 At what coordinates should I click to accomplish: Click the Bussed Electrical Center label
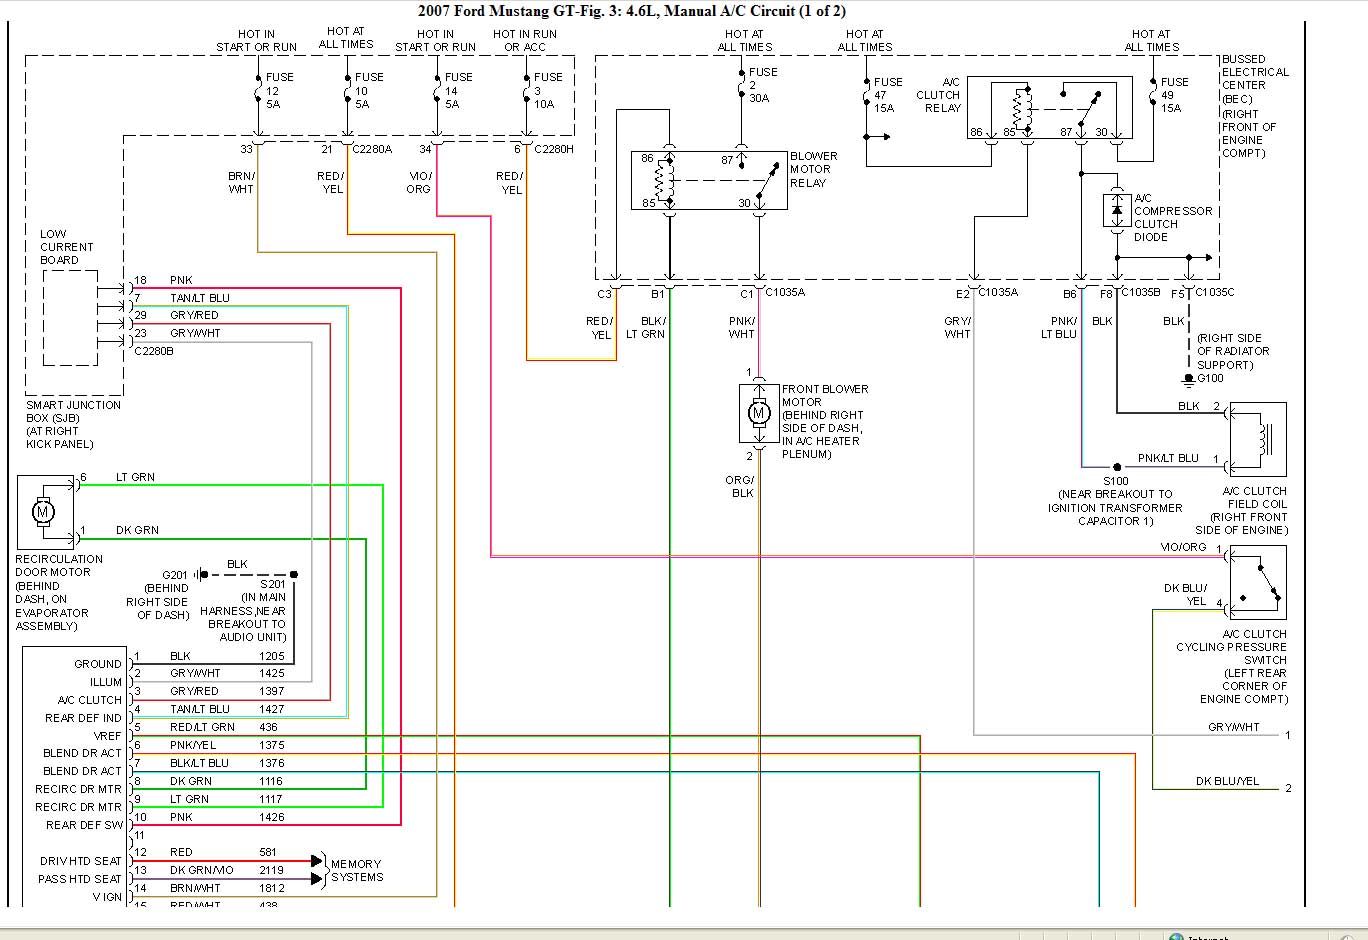click(x=1254, y=106)
